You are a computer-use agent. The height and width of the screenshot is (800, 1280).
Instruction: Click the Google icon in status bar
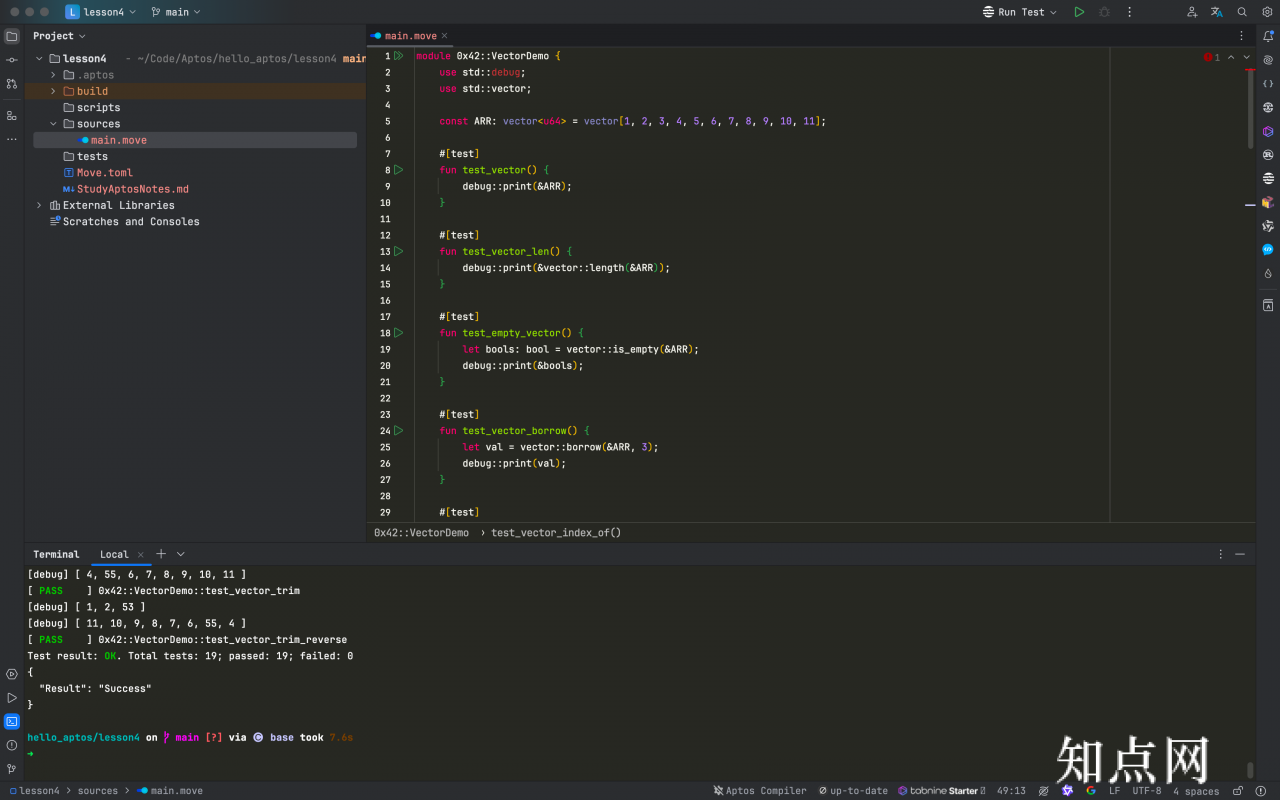1091,791
